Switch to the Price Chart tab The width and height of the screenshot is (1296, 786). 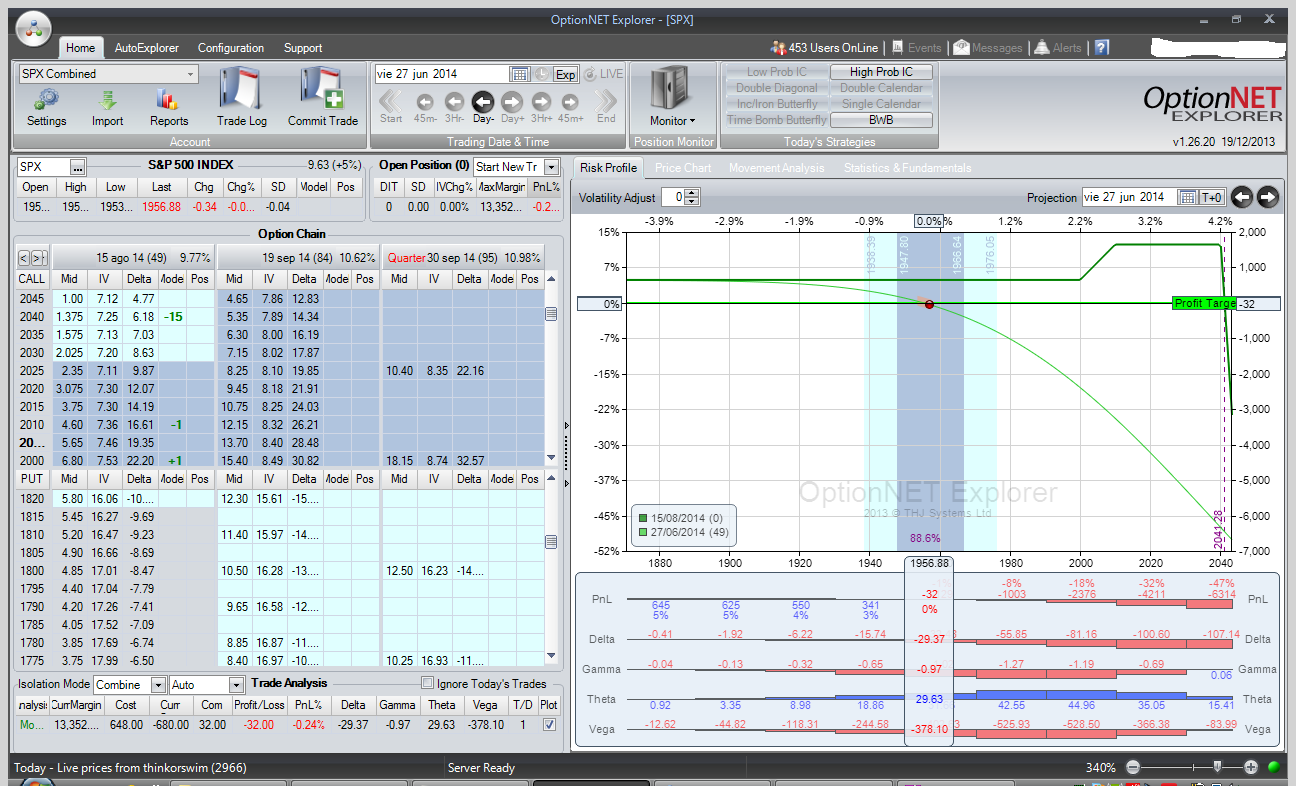coord(683,168)
